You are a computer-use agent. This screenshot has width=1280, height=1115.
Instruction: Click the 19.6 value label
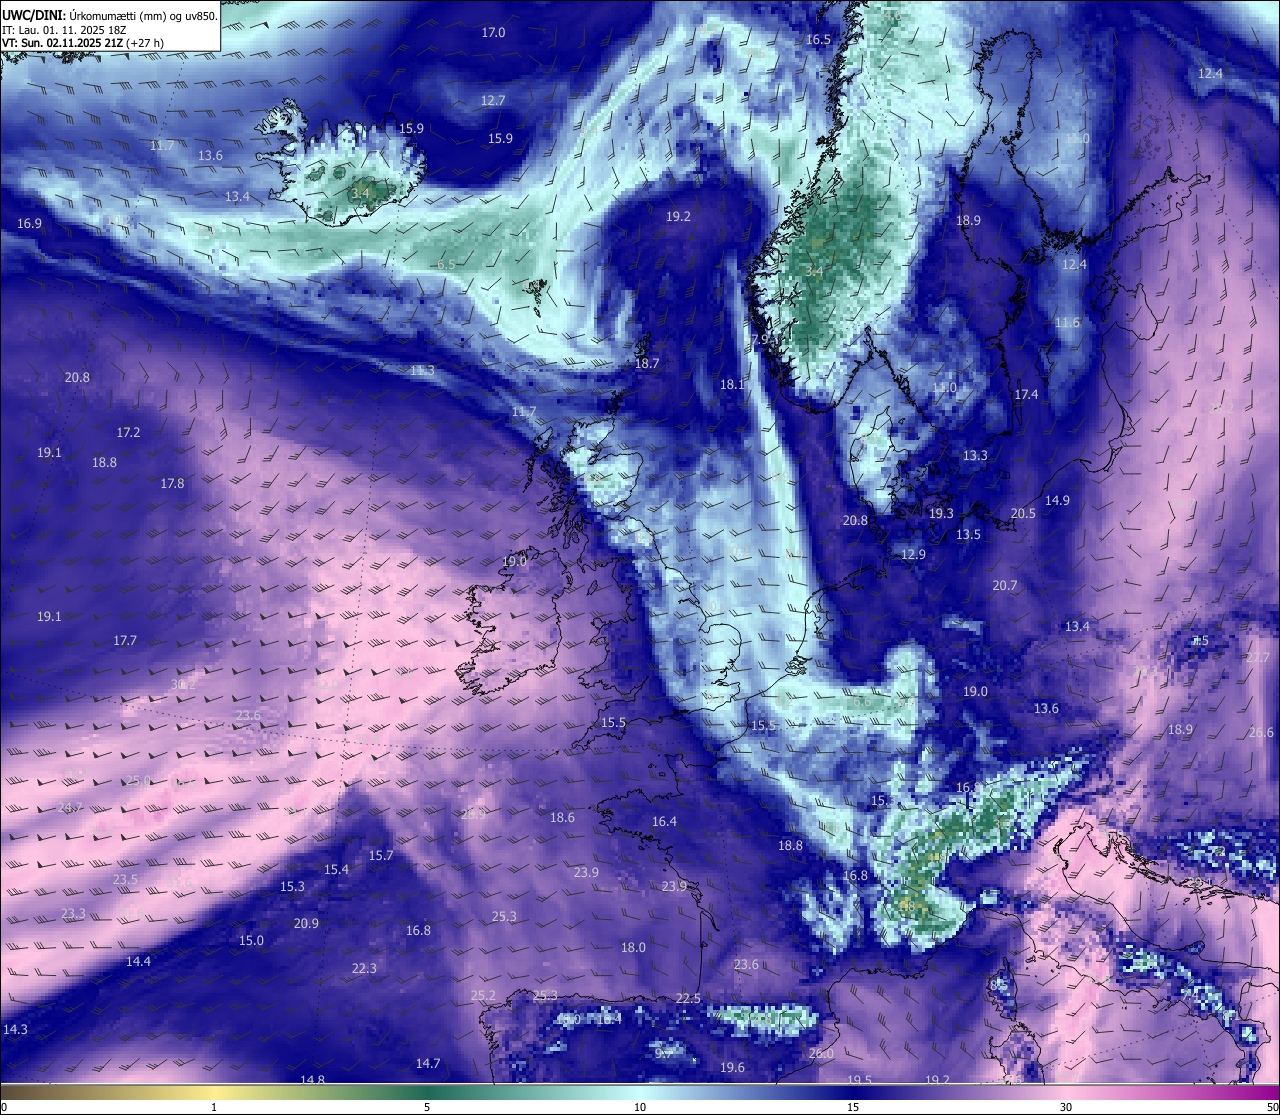[x=732, y=1068]
